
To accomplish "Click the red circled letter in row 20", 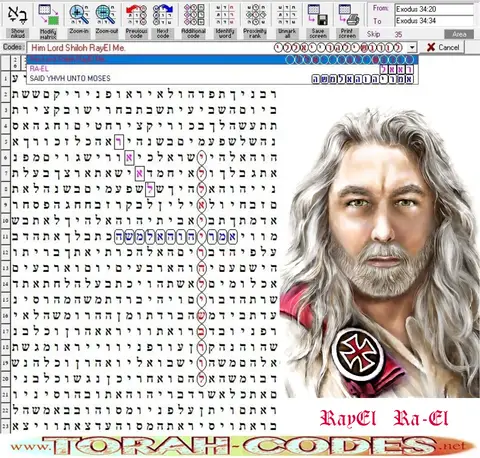I will tap(201, 379).
